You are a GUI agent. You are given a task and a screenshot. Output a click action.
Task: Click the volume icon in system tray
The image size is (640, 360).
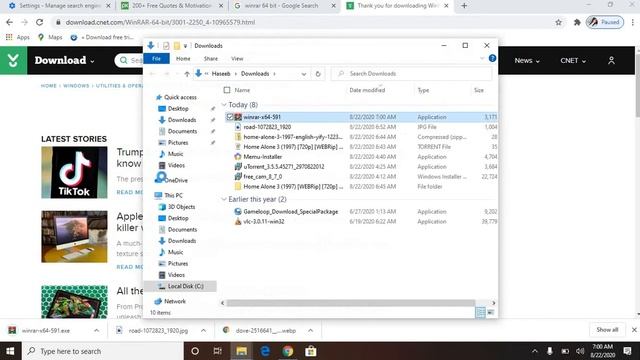tap(580, 351)
